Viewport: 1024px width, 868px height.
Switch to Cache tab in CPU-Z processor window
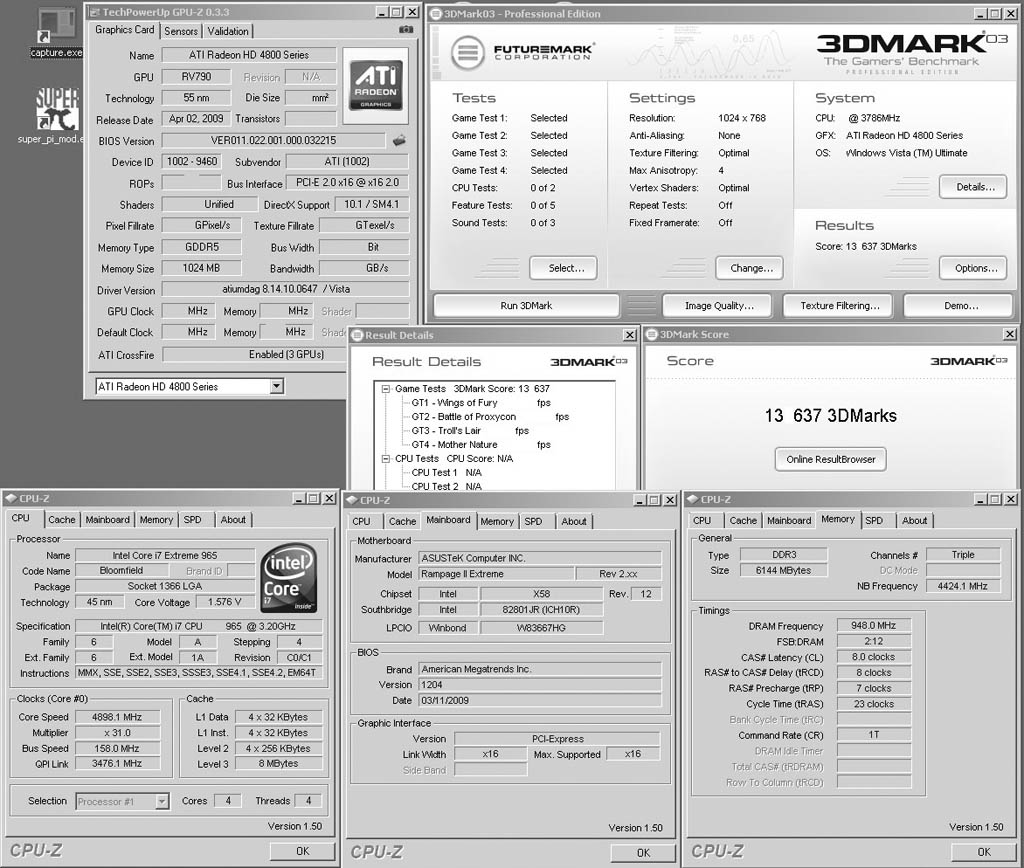(x=62, y=520)
